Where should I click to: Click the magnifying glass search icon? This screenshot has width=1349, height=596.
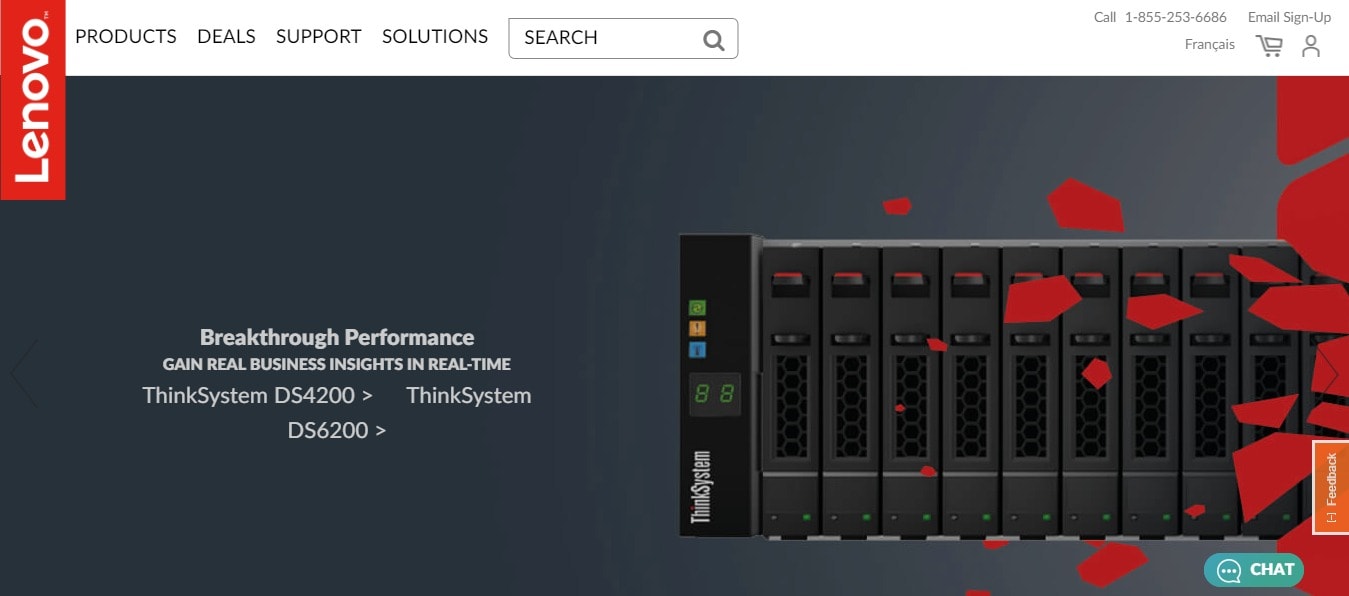[x=713, y=40]
